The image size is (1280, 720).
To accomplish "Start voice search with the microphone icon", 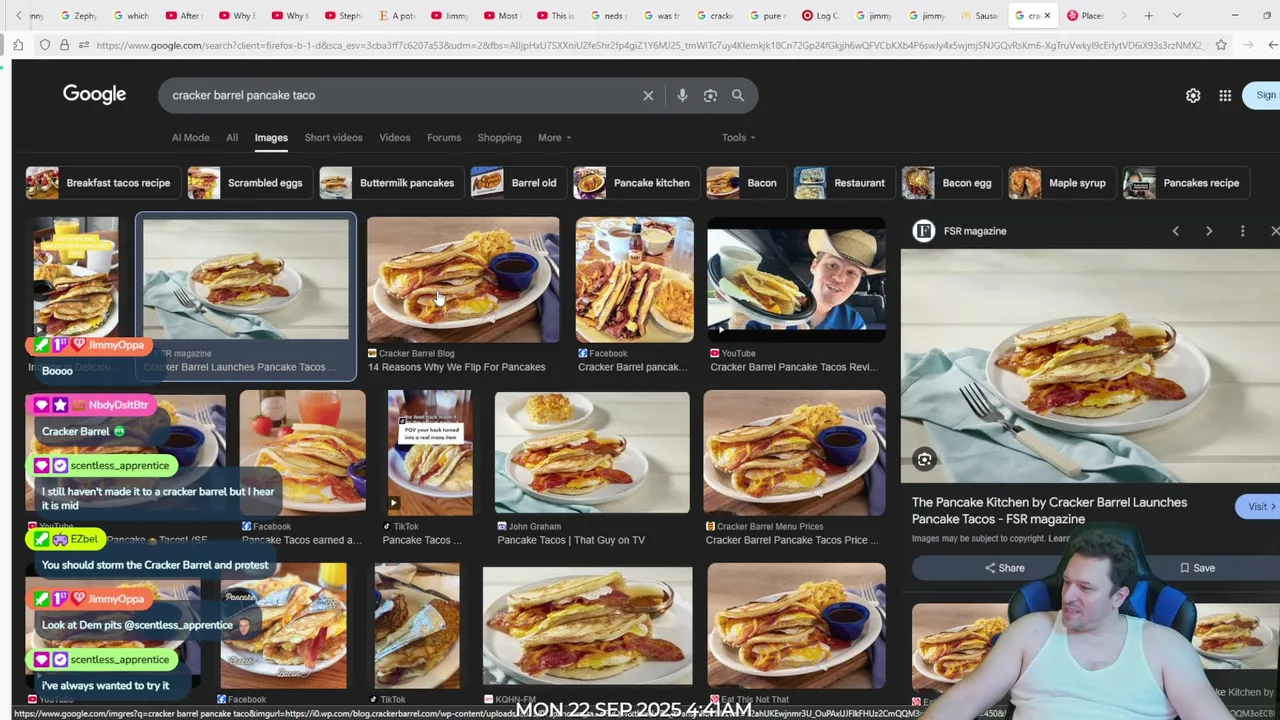I will click(682, 96).
